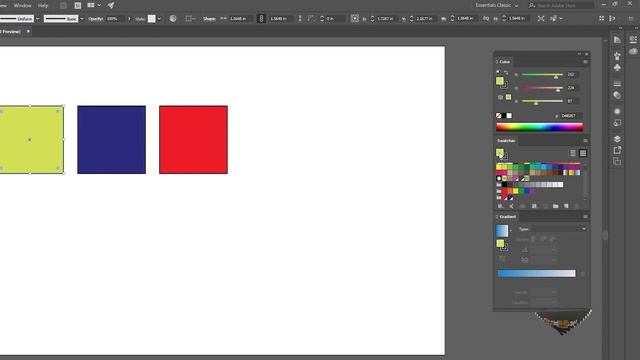640x360 pixels.
Task: Click the Shape label link
Action: click(209, 19)
